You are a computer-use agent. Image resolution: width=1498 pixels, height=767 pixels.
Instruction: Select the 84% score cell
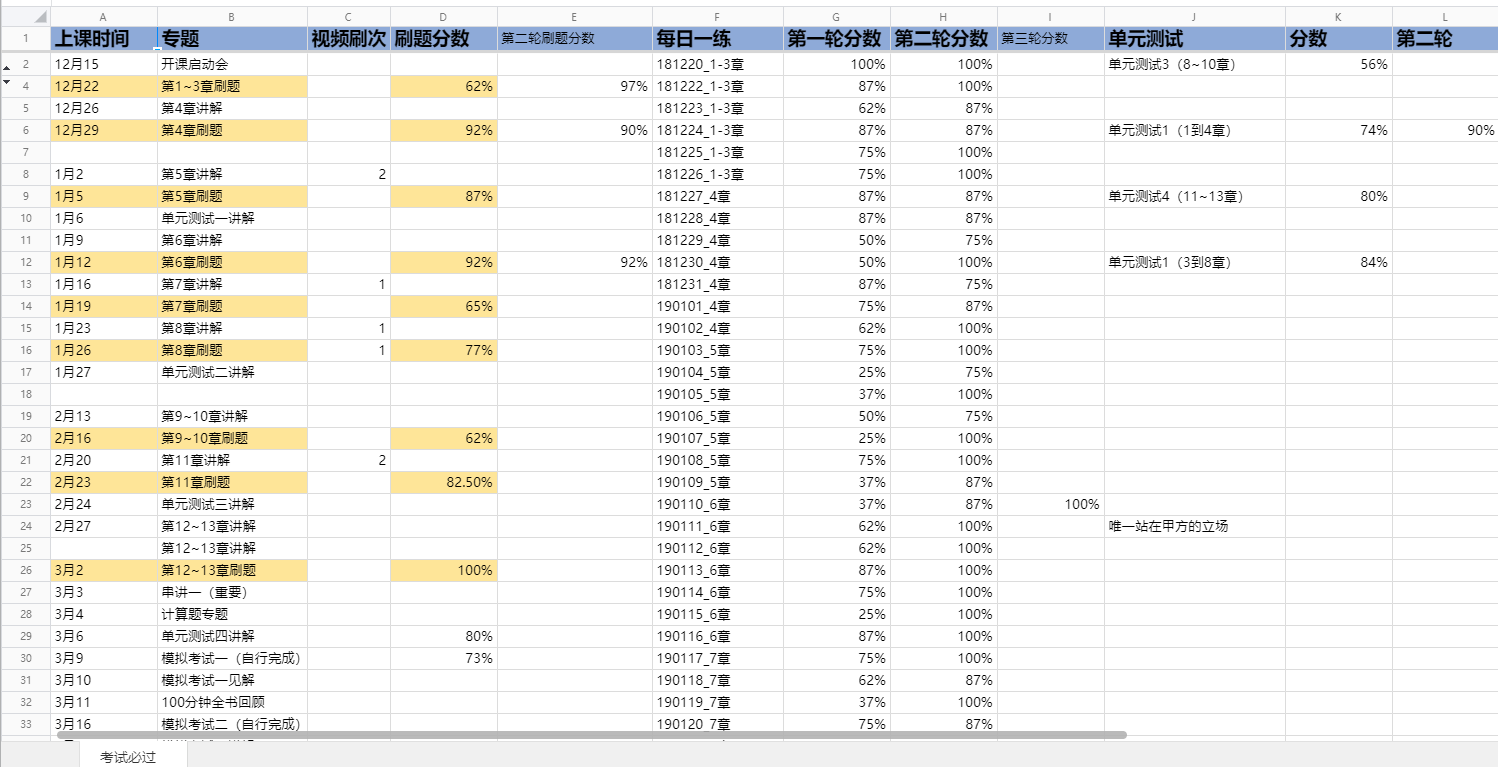point(1338,262)
